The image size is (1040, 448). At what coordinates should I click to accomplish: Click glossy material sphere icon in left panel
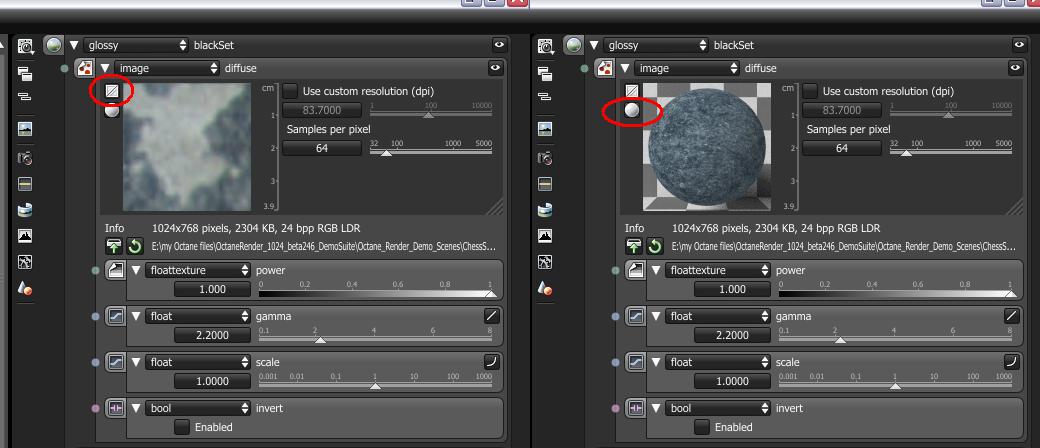[x=54, y=45]
